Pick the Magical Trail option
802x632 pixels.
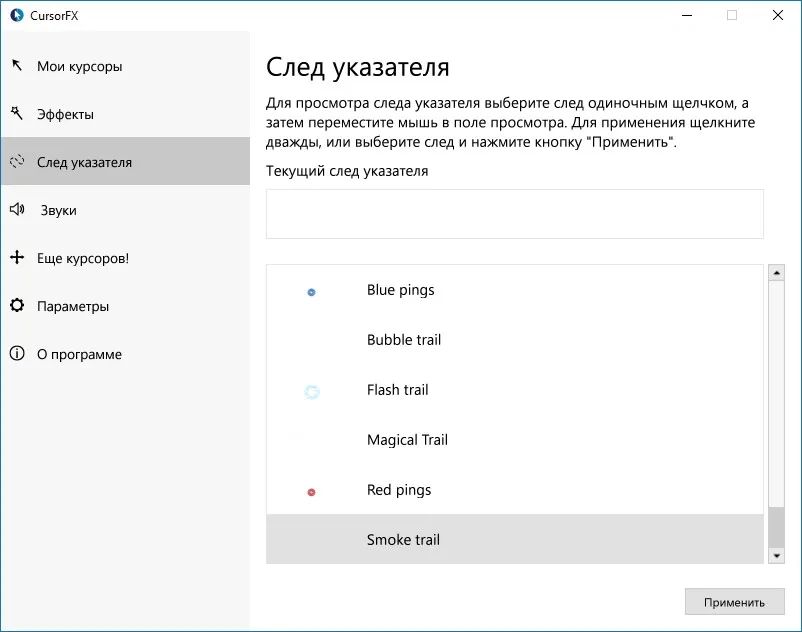click(x=515, y=440)
